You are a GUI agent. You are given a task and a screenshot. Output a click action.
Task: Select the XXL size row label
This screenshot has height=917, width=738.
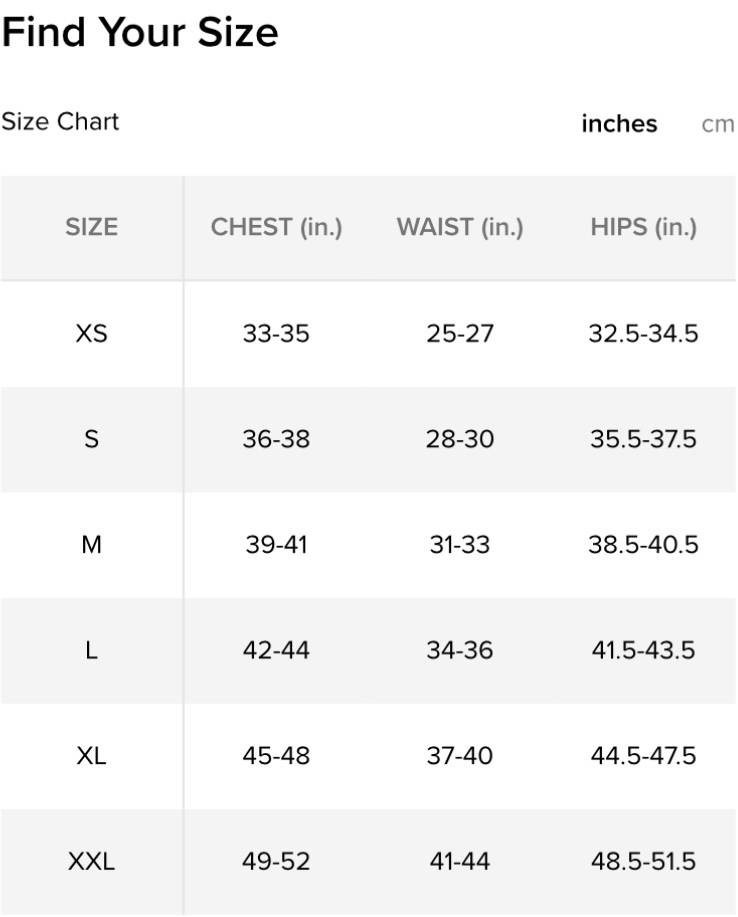(91, 861)
